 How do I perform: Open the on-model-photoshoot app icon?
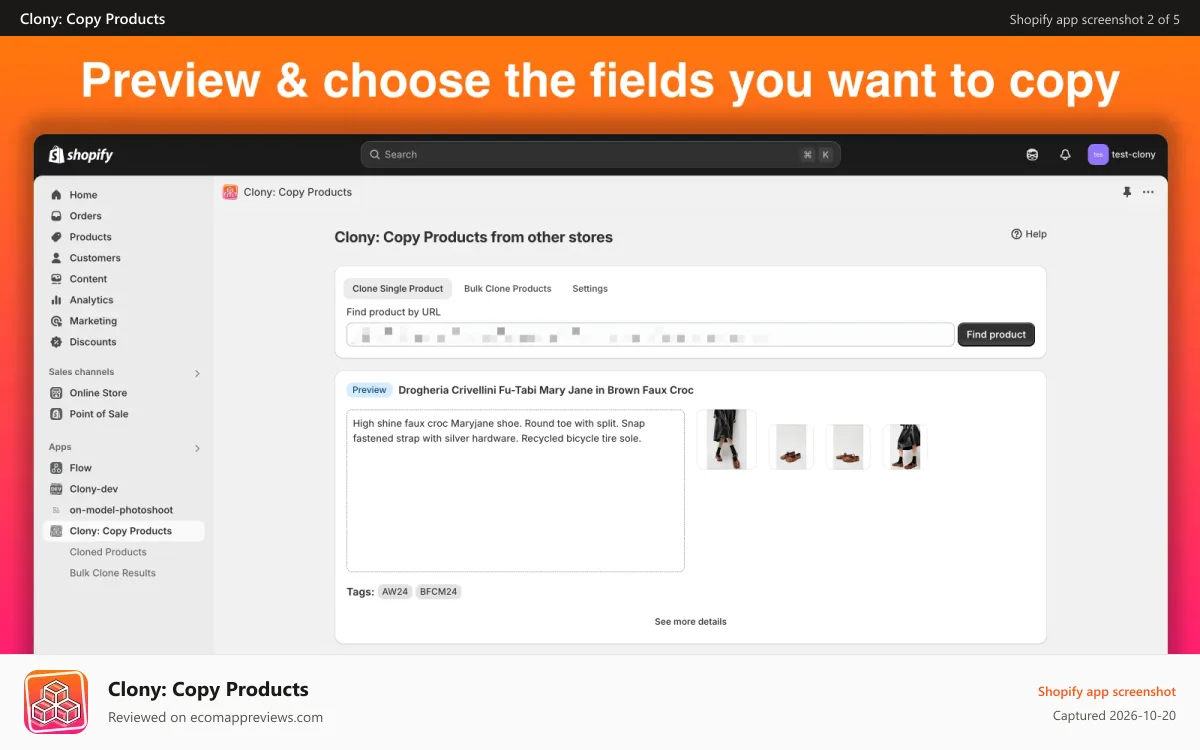[57, 510]
